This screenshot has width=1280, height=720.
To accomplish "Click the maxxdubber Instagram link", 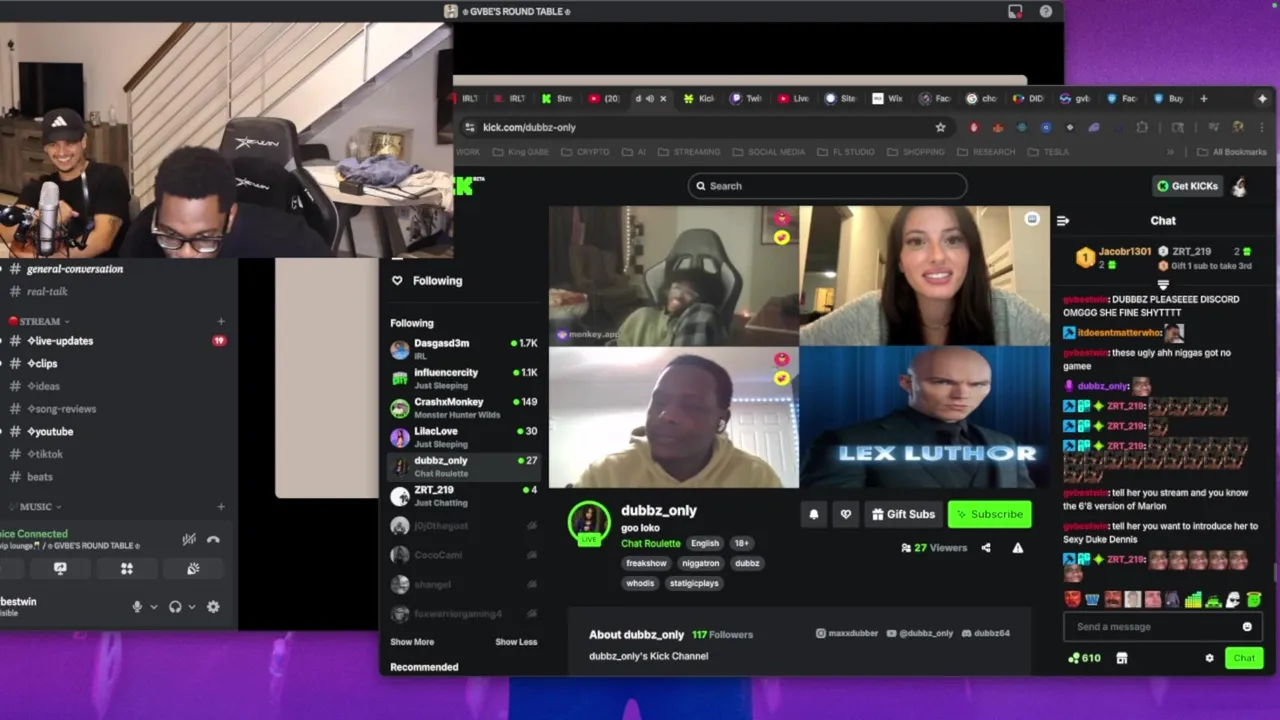I will pyautogui.click(x=847, y=633).
